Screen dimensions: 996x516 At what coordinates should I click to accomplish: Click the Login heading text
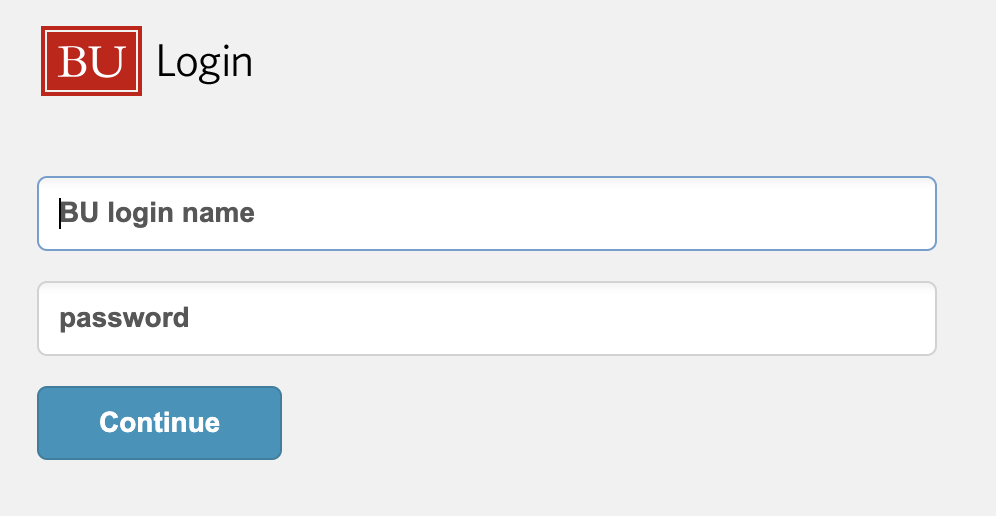pyautogui.click(x=205, y=63)
